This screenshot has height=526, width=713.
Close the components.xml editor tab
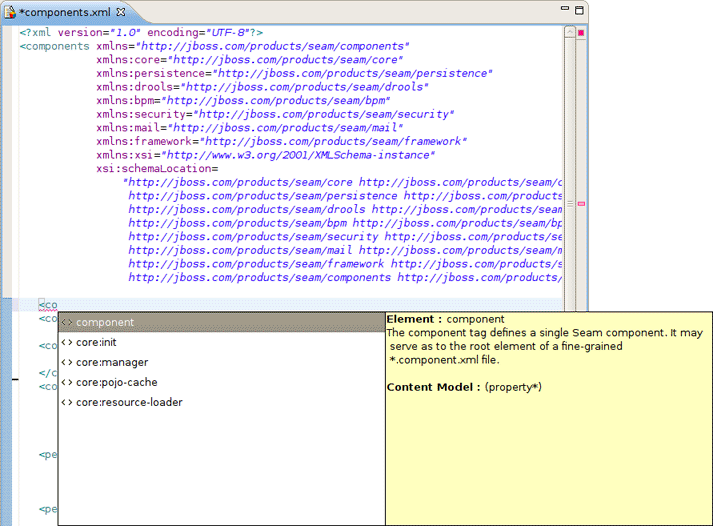121,11
